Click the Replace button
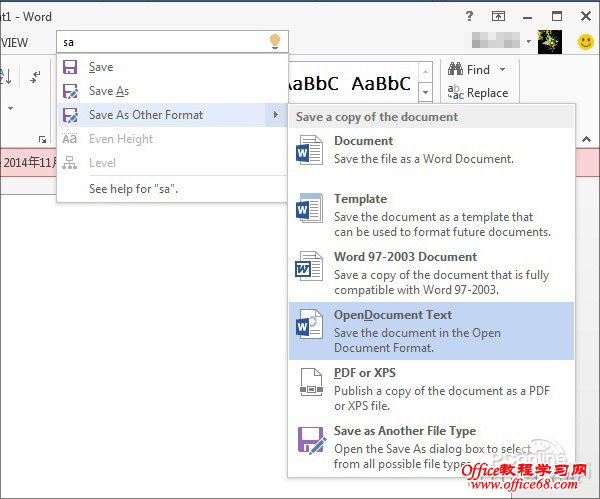 (478, 93)
